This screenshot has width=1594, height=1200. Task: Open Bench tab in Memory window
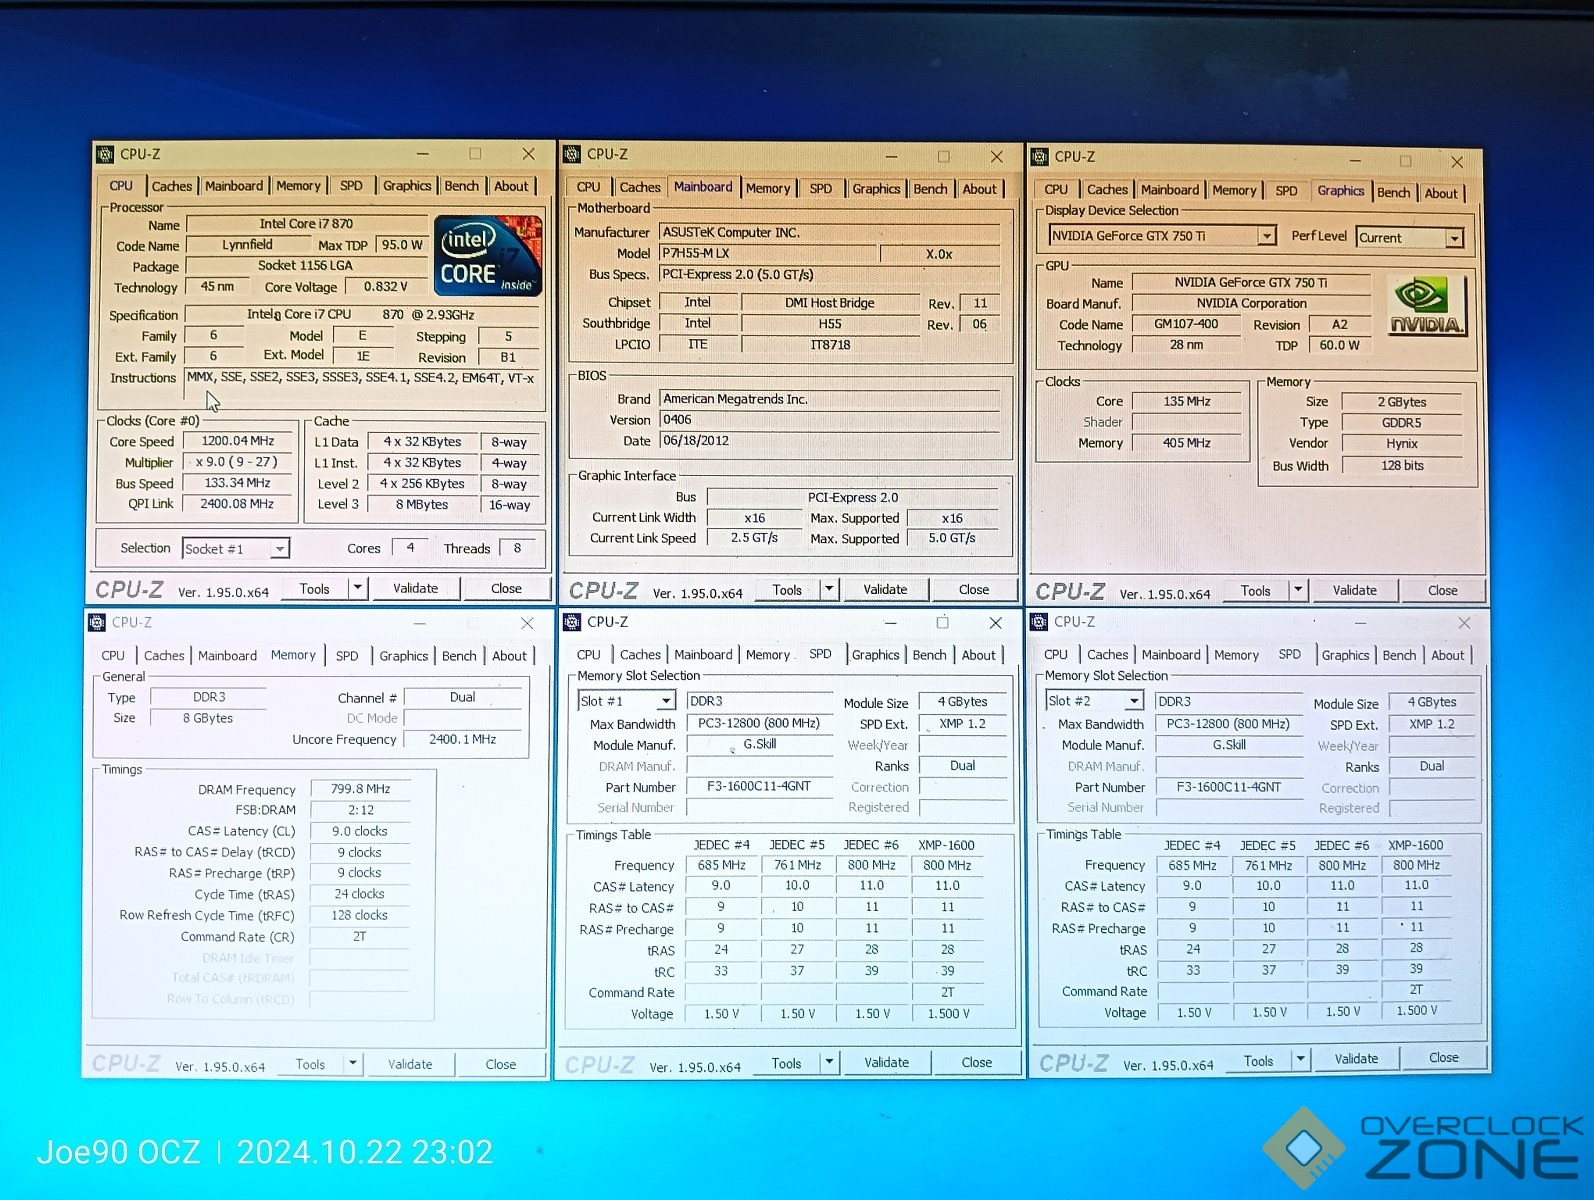click(x=459, y=656)
